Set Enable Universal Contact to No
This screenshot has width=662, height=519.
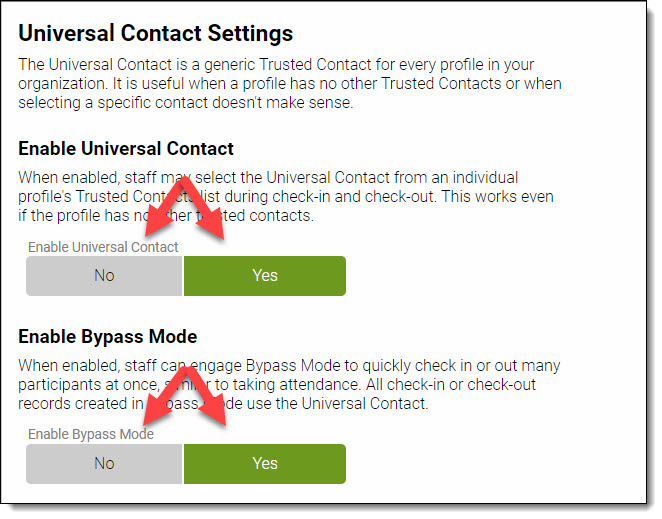pos(104,276)
